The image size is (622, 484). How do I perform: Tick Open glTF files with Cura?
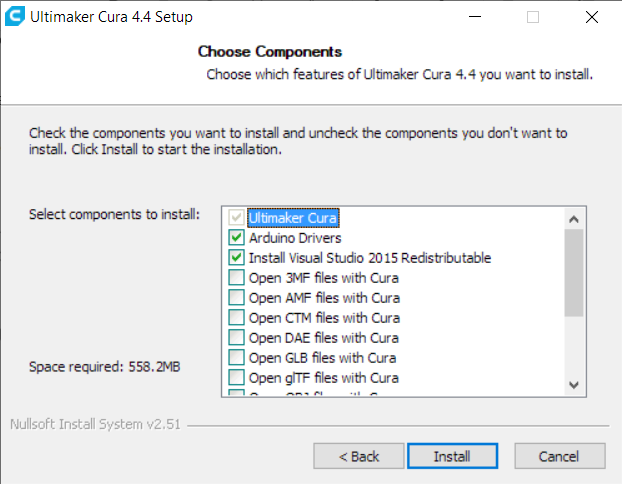[236, 378]
